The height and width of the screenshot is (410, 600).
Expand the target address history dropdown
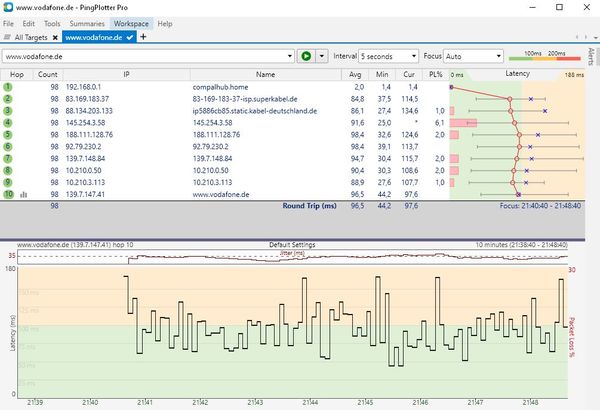pyautogui.click(x=289, y=56)
